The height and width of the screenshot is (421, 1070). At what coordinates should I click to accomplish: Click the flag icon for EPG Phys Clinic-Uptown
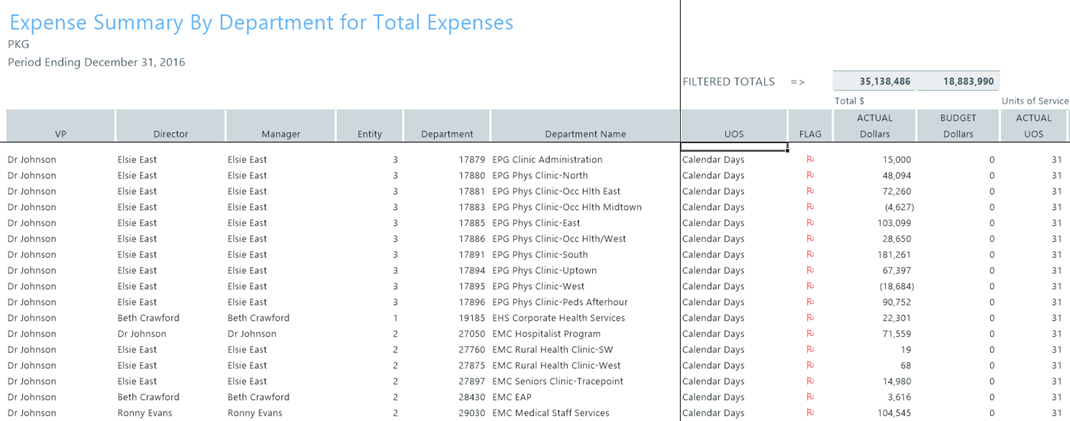(809, 270)
